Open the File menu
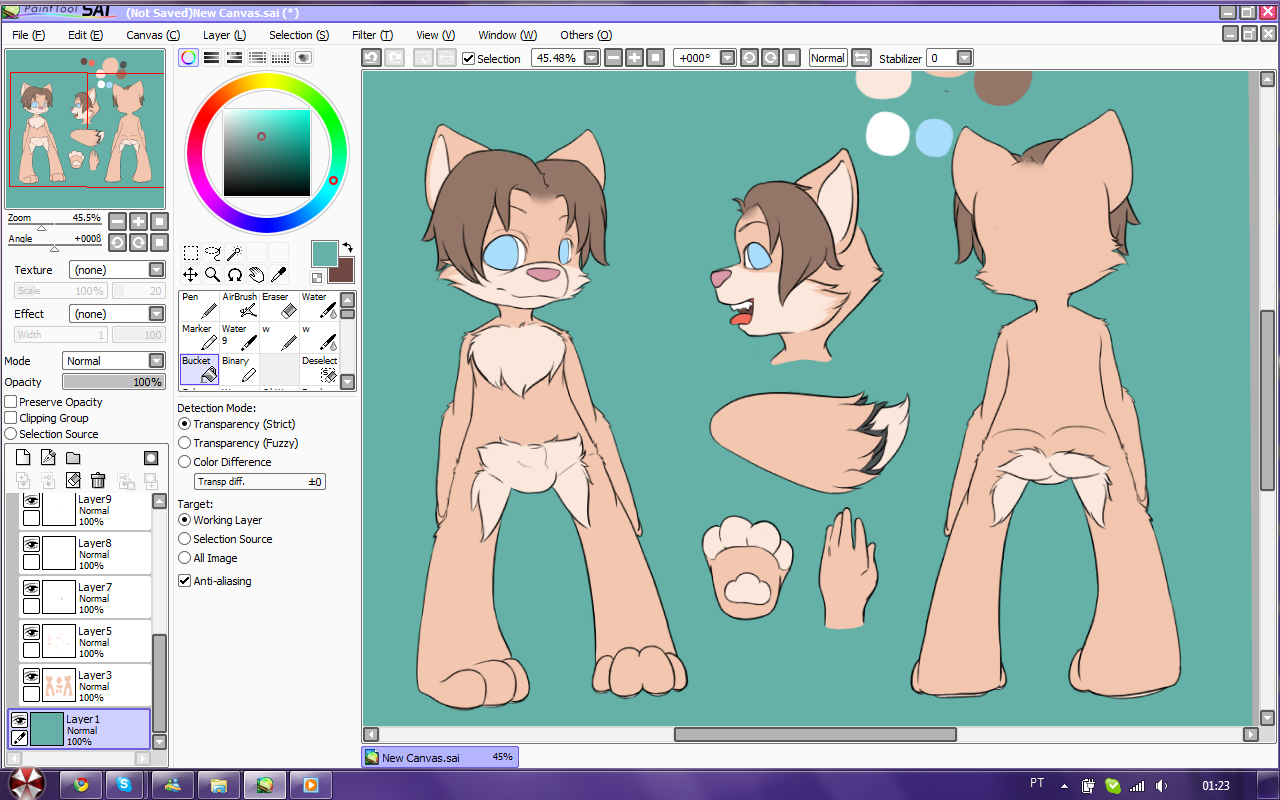 [29, 35]
